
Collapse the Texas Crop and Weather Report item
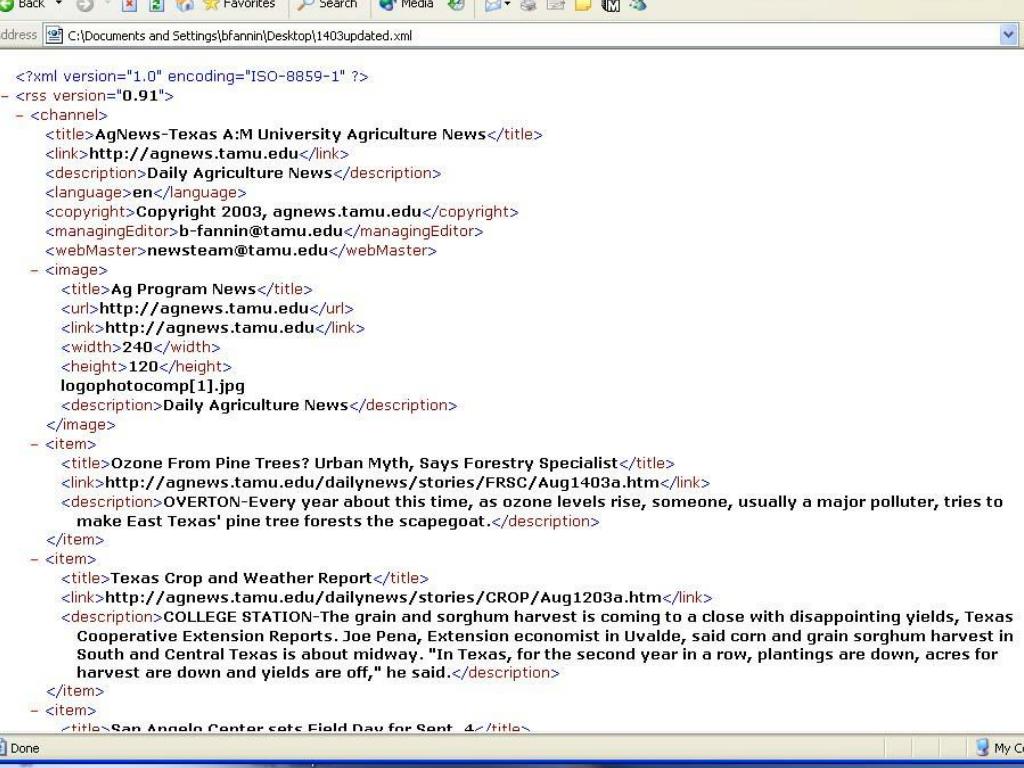click(35, 560)
